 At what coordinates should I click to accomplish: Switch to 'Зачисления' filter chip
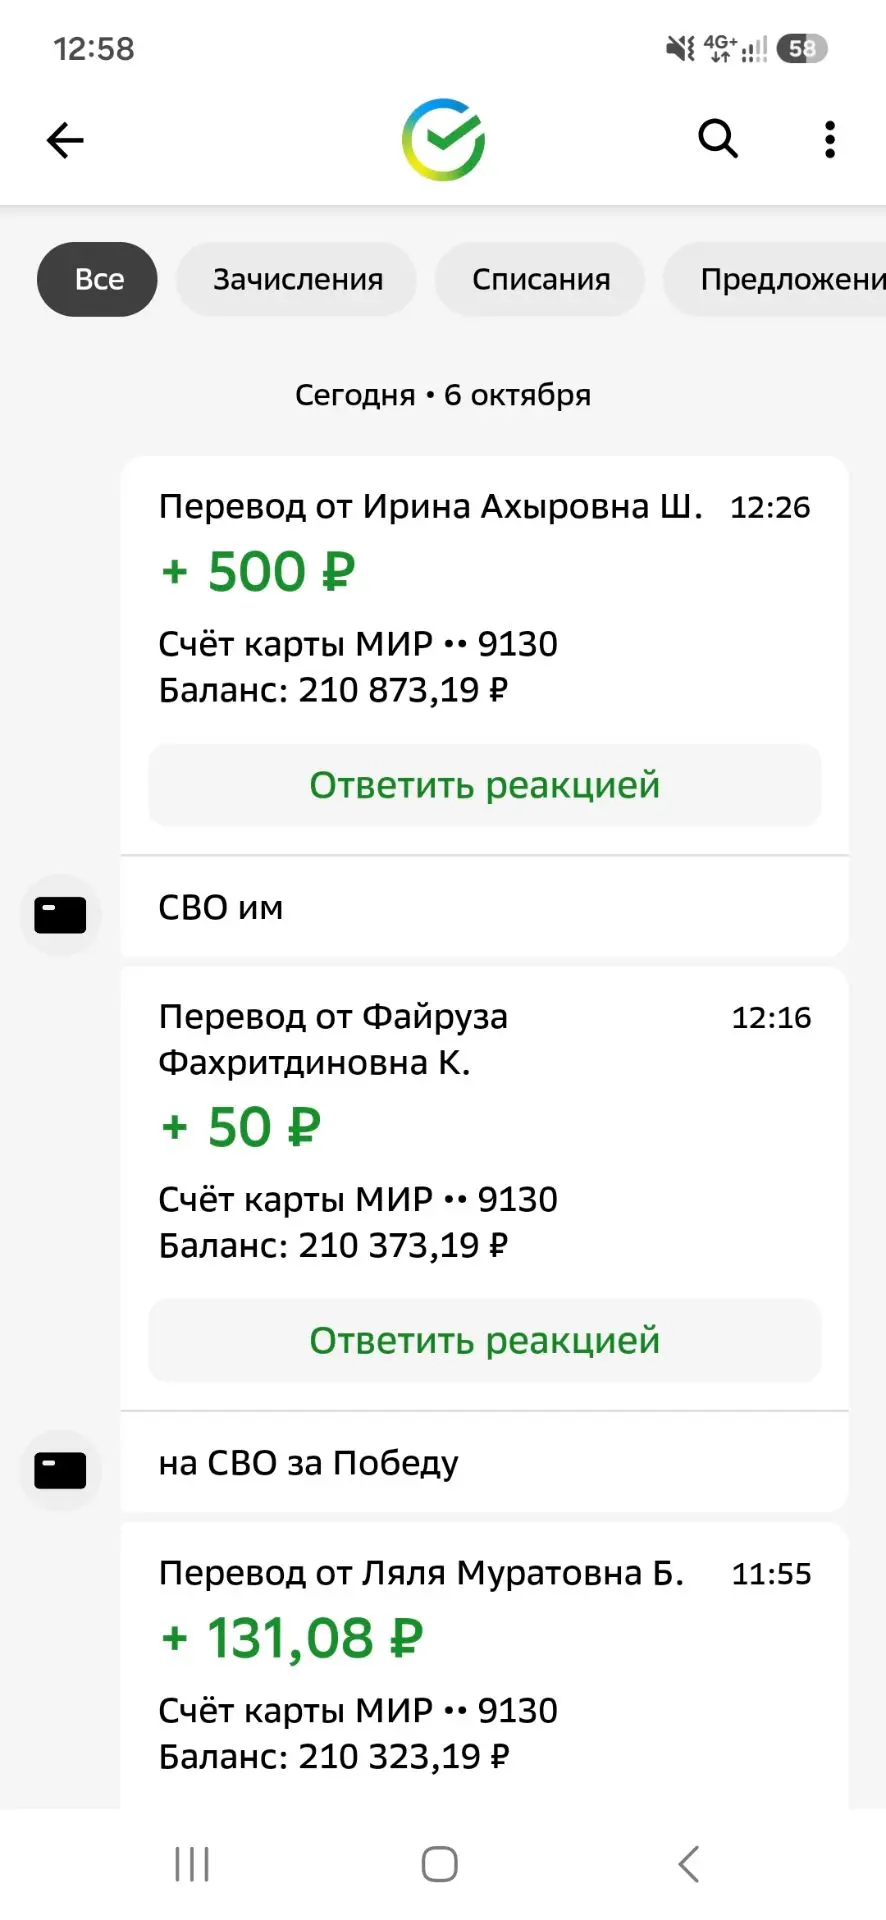pos(297,279)
